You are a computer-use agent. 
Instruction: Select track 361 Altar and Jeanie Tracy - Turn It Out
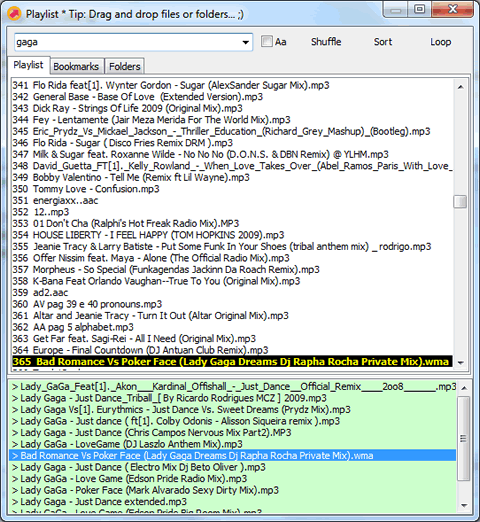(x=232, y=316)
